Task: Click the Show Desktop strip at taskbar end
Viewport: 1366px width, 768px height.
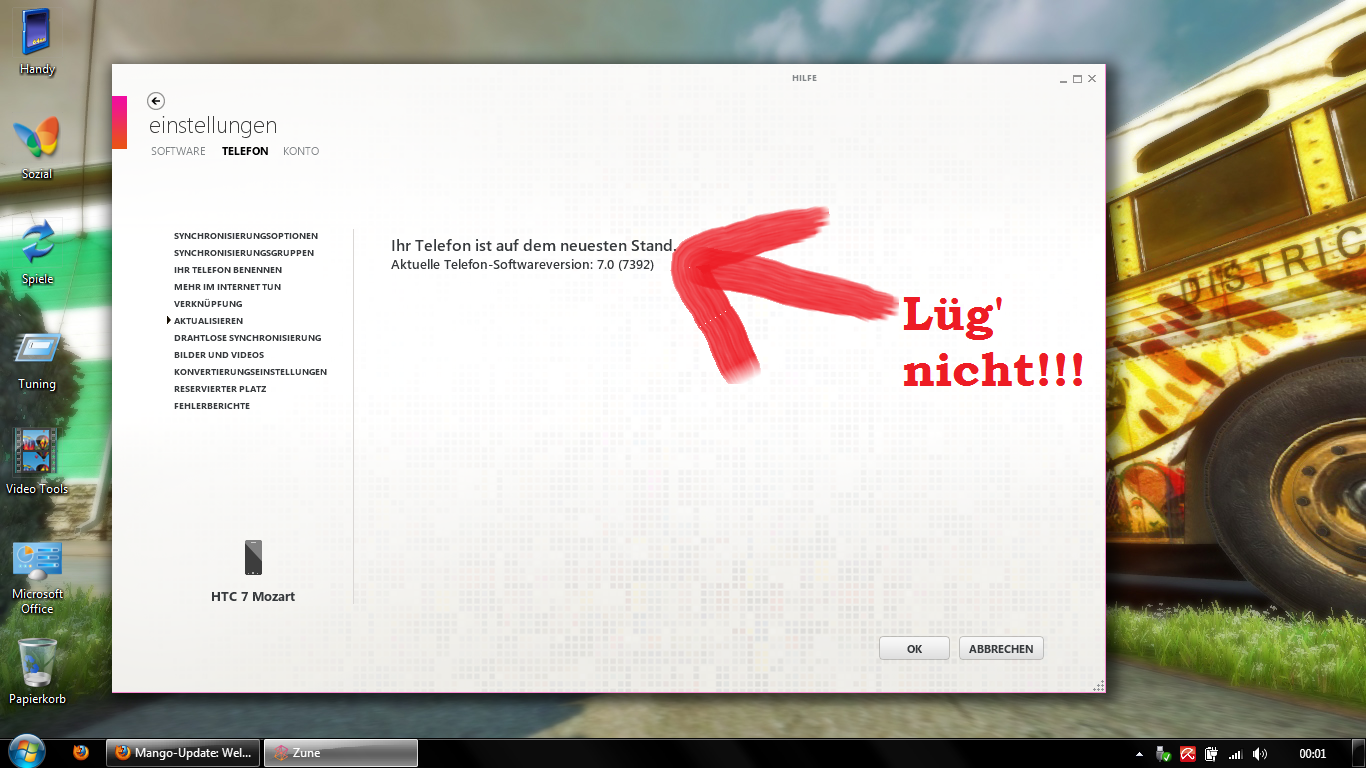Action: coord(1359,753)
